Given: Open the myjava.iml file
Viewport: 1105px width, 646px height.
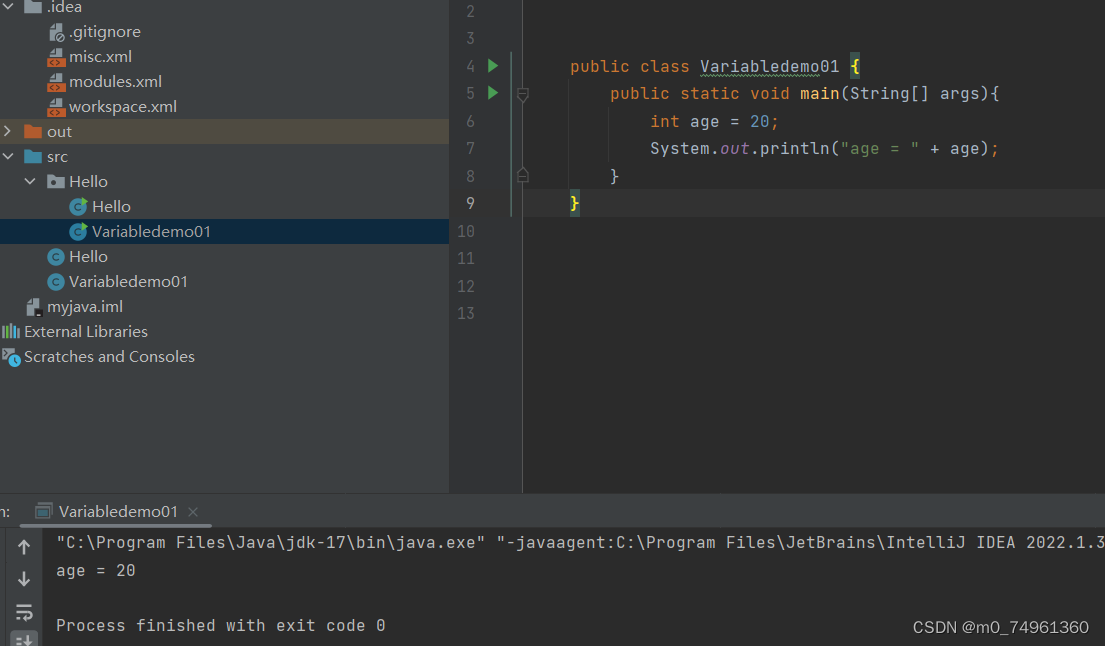Looking at the screenshot, I should click(85, 306).
